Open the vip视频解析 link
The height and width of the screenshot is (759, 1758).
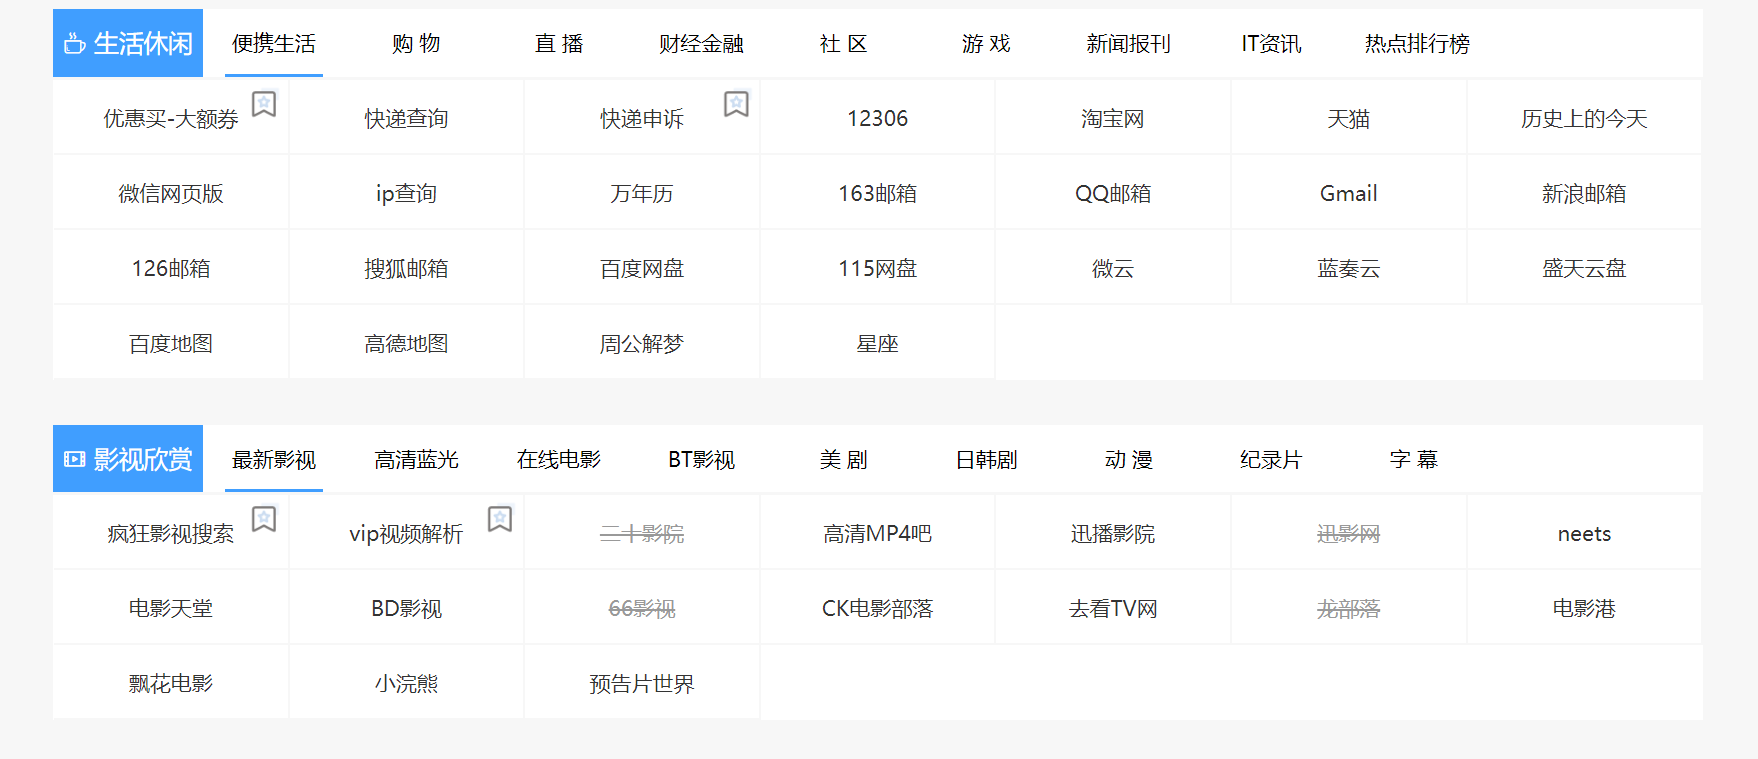(406, 534)
